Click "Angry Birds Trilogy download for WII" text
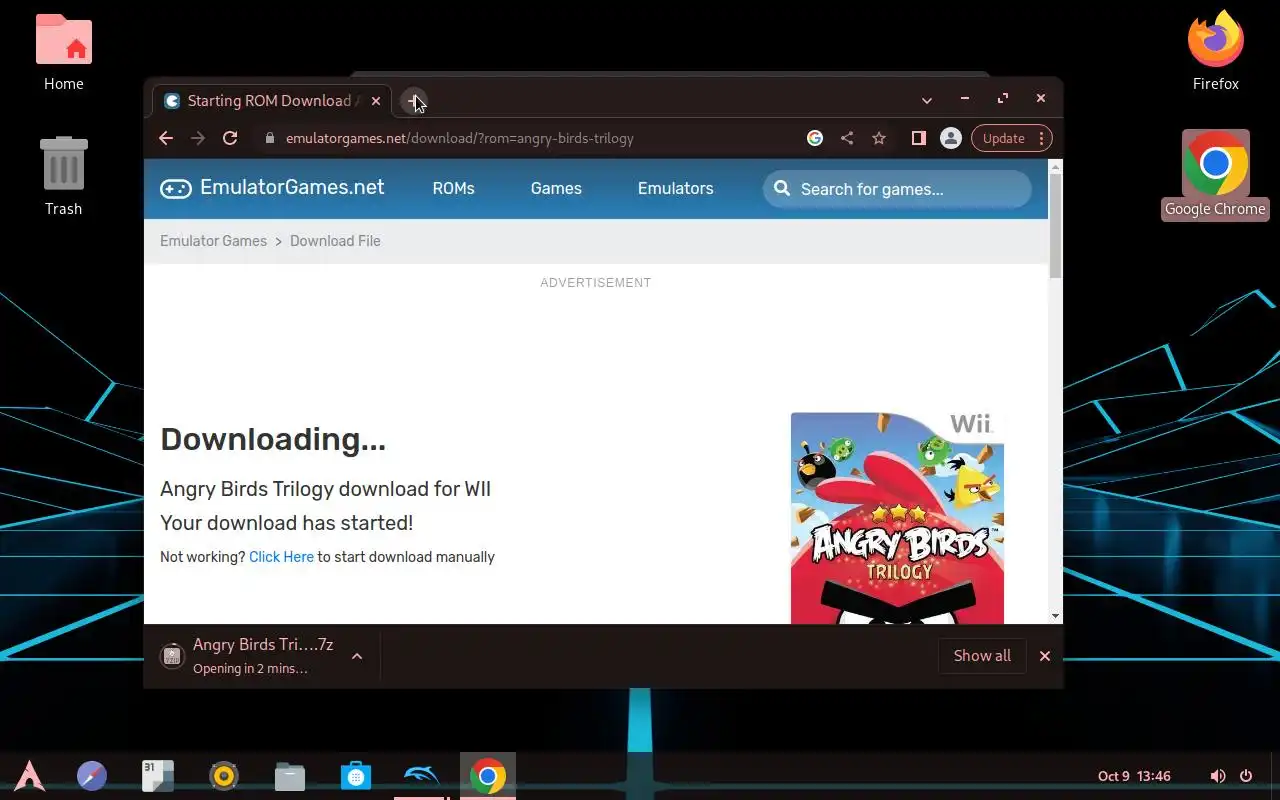The image size is (1280, 800). (x=325, y=489)
